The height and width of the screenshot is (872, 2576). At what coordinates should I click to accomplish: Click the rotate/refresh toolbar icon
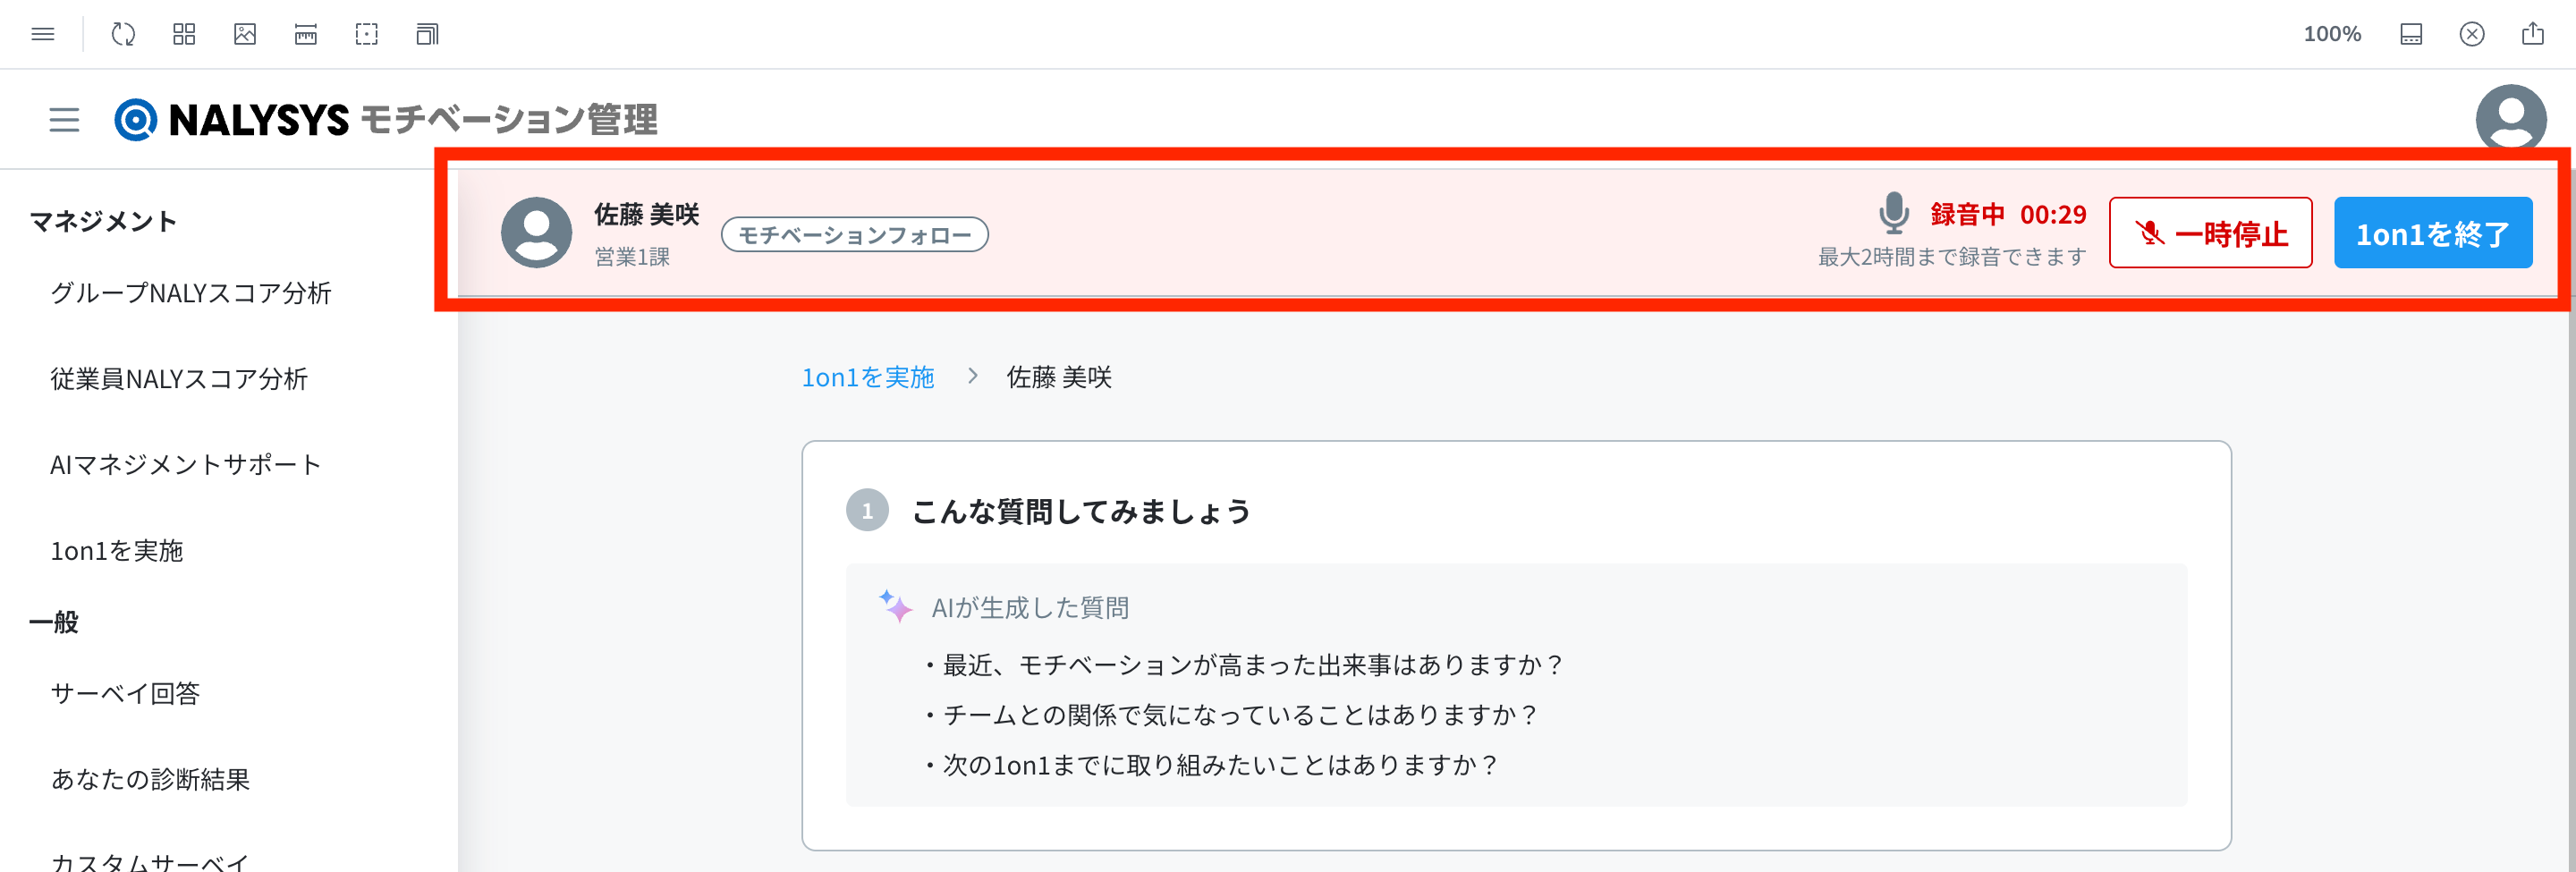click(x=123, y=34)
